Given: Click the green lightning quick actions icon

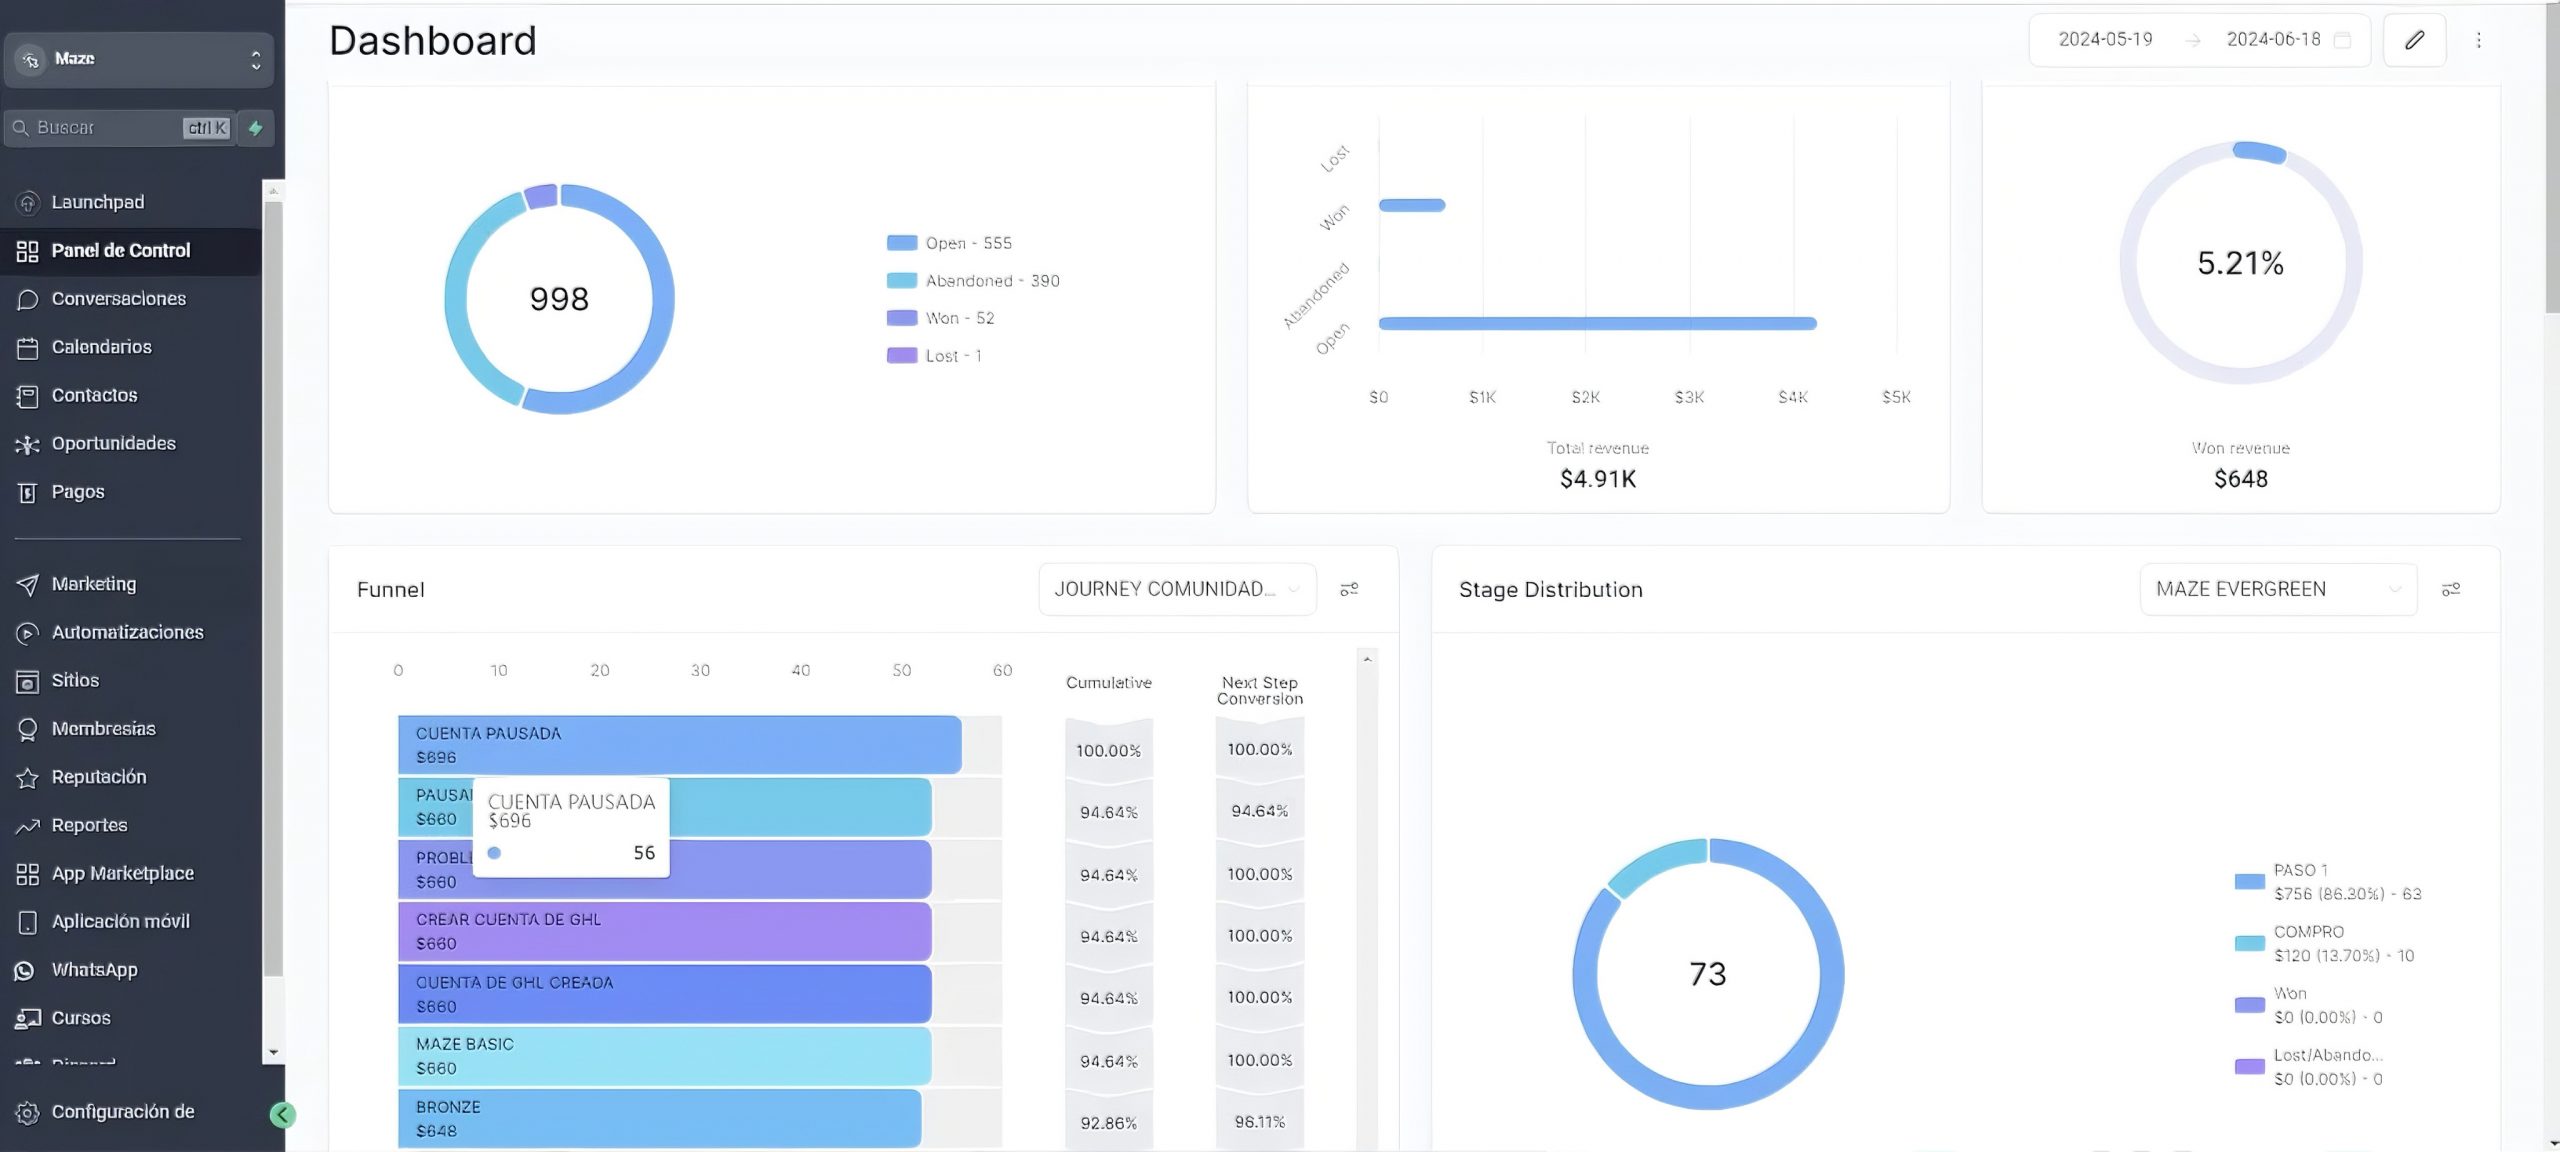Looking at the screenshot, I should pyautogui.click(x=256, y=128).
